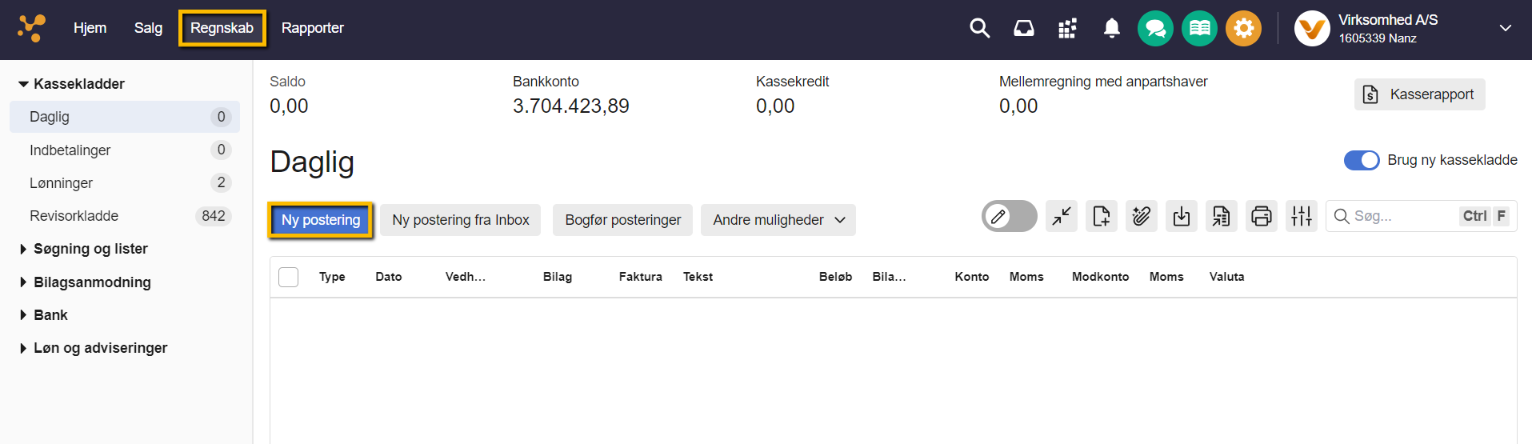The width and height of the screenshot is (1532, 444).
Task: Click the printer icon in the toolbar
Action: (1261, 216)
